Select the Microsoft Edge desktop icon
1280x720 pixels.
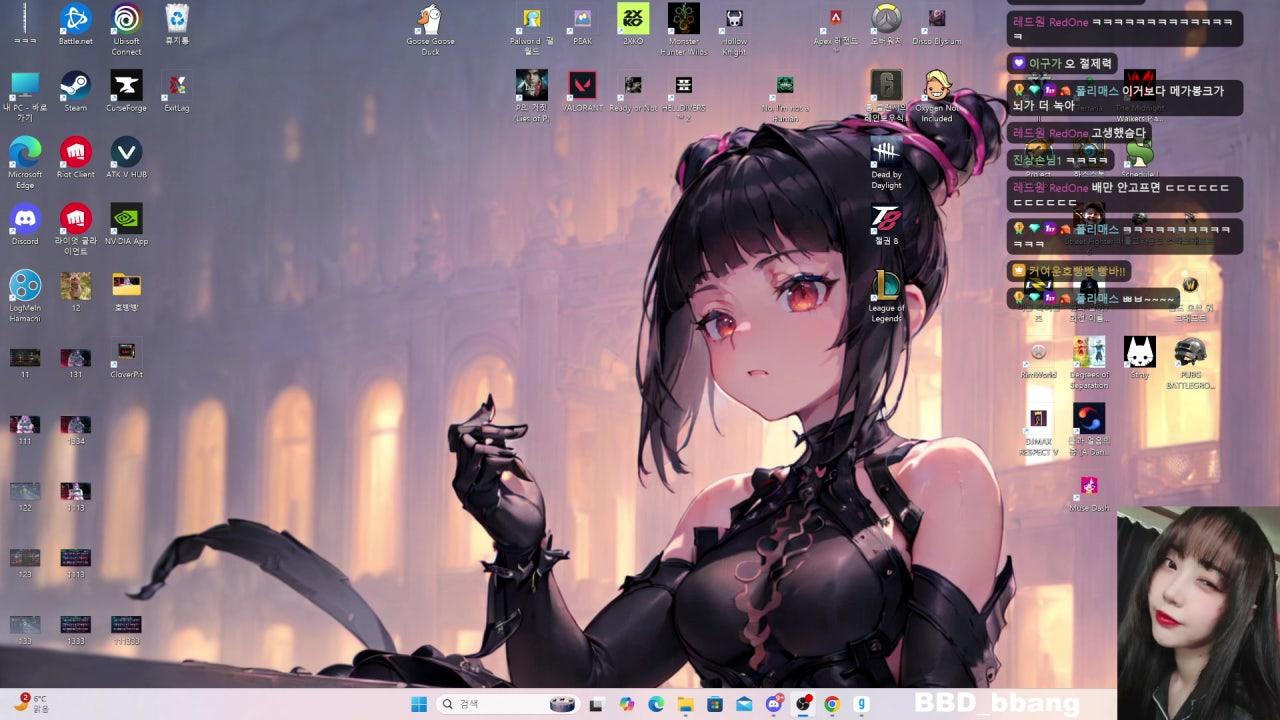point(25,162)
